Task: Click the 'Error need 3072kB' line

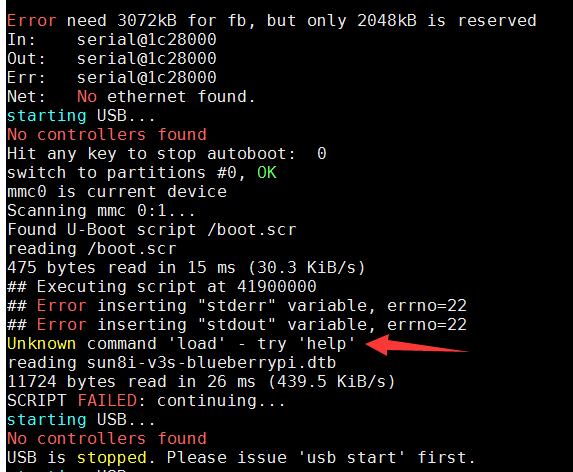Action: [272, 21]
